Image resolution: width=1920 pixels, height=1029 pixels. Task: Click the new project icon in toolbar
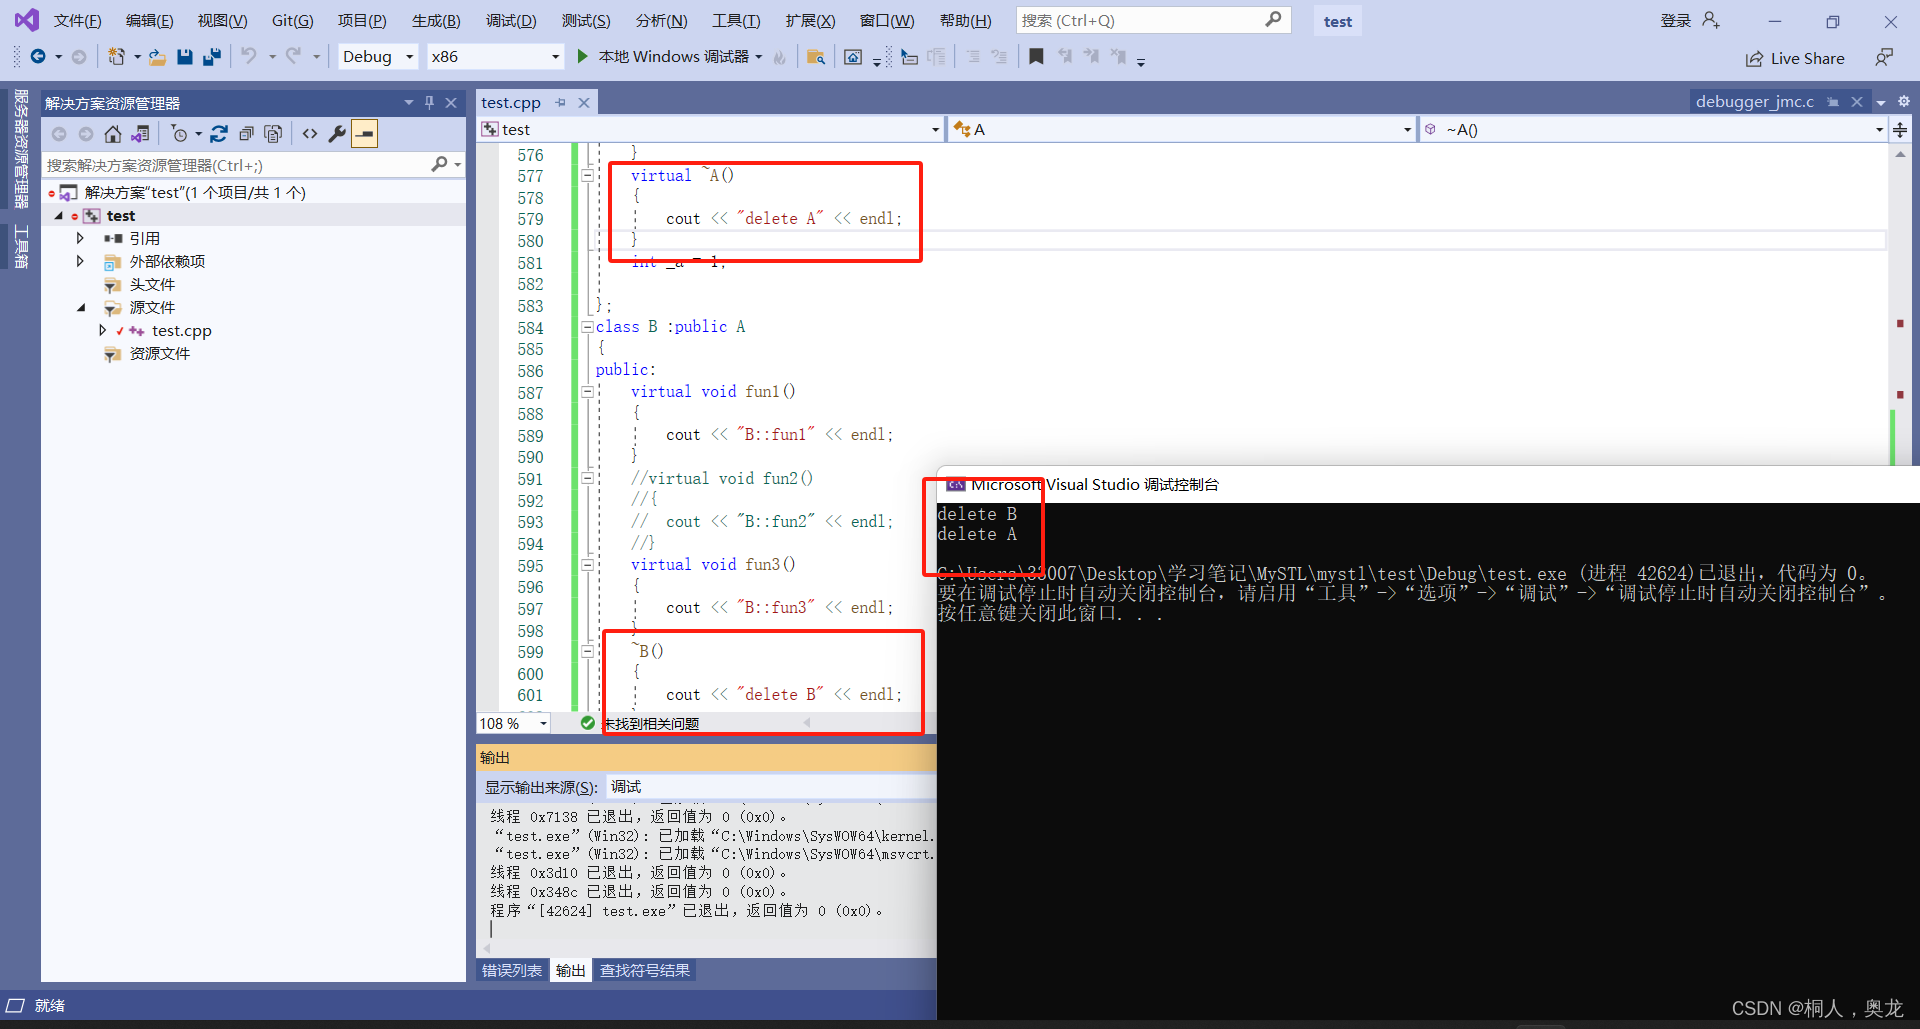pos(117,57)
